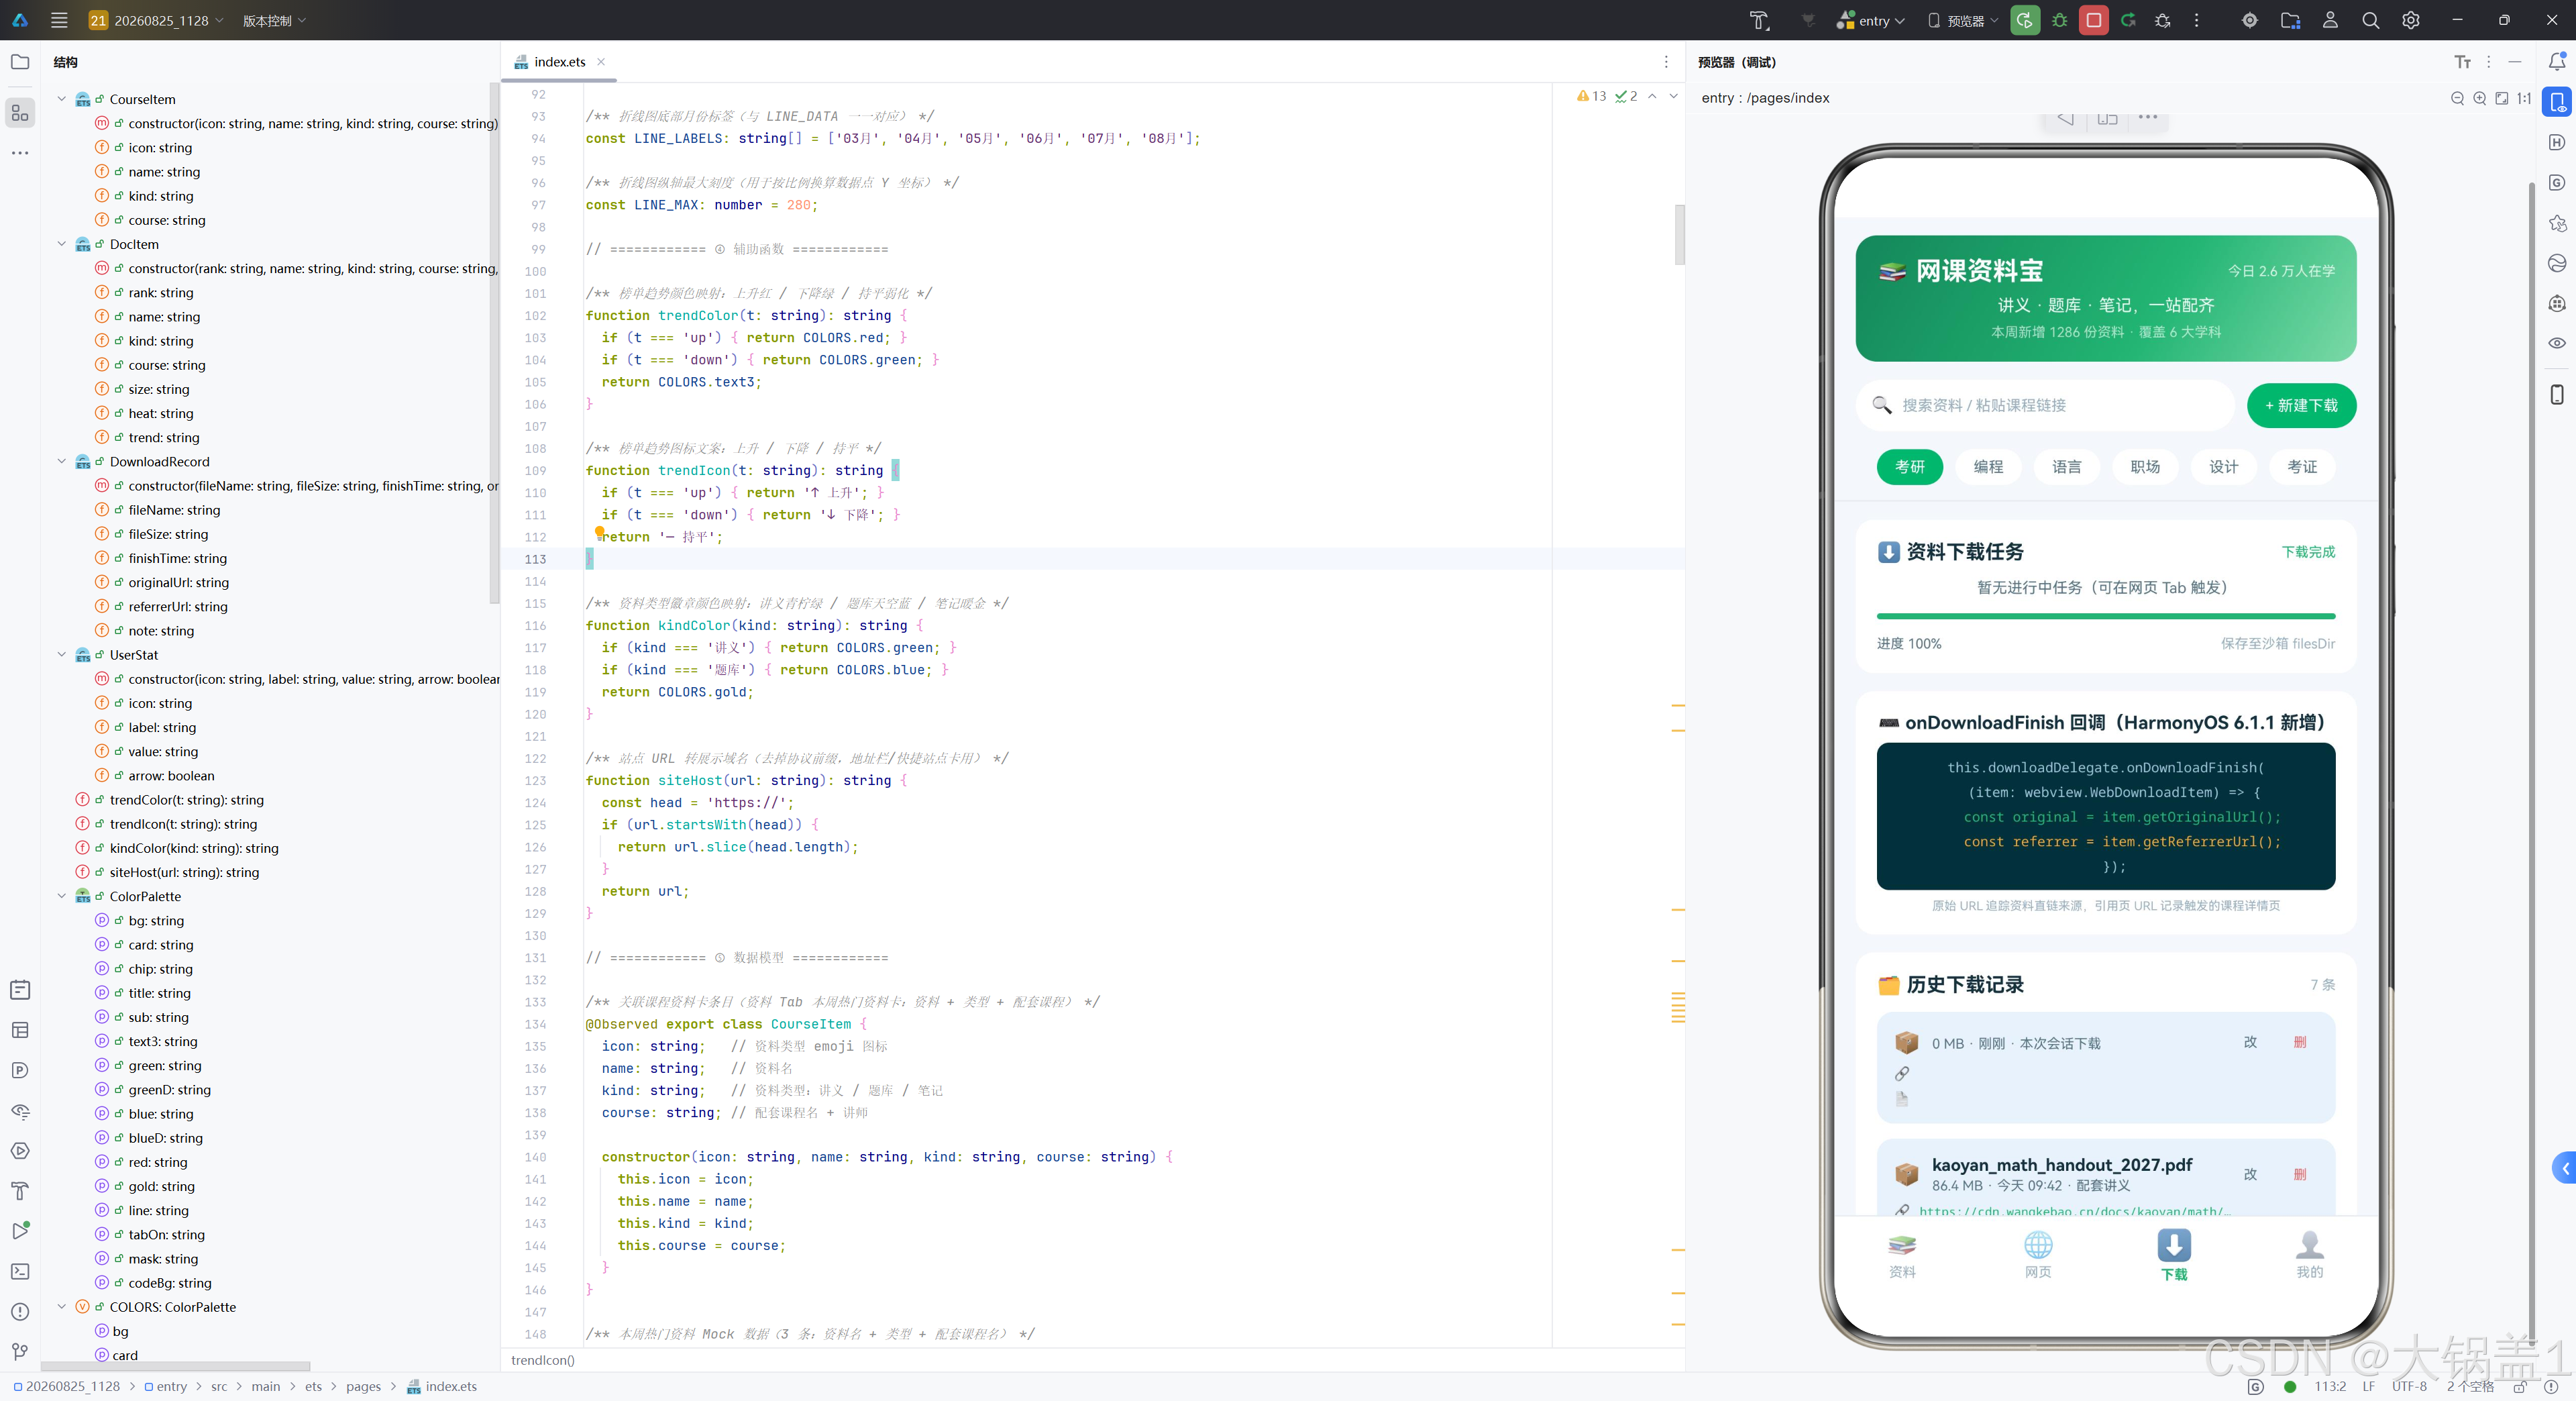Collapse the DownloadRecord tree node

click(61, 461)
